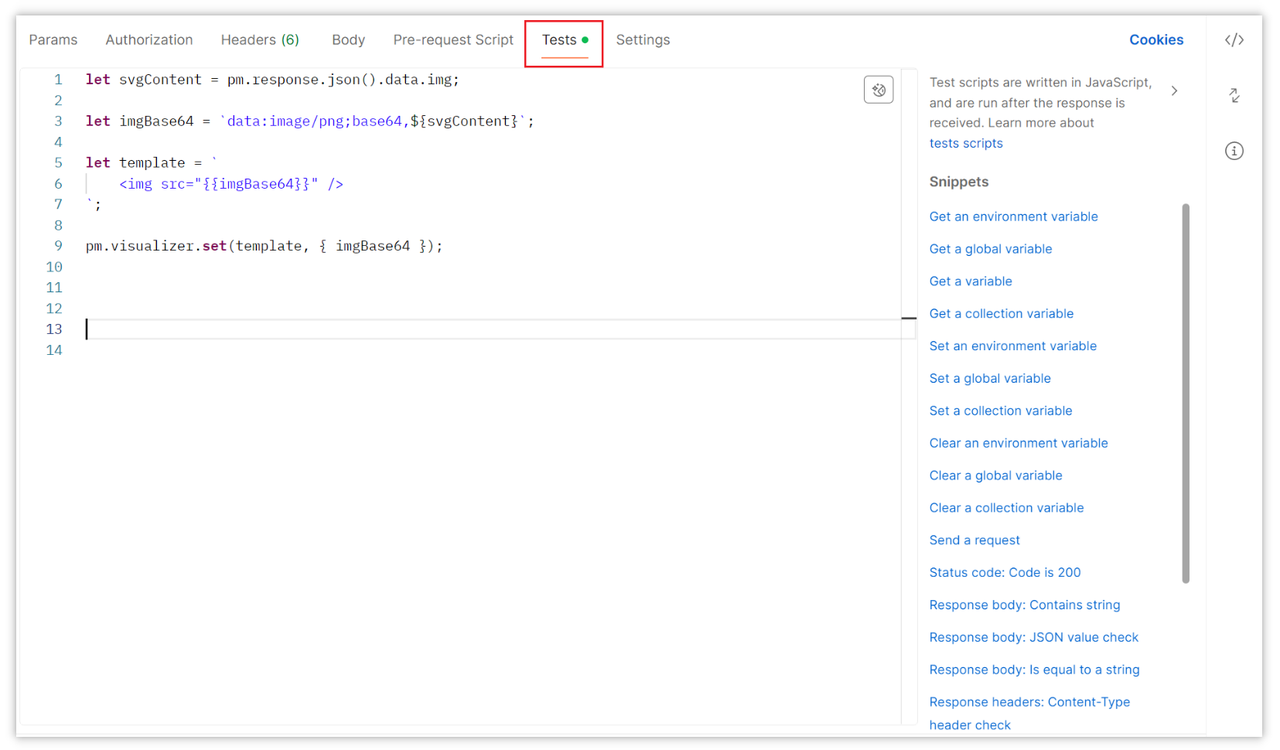Click the Postbot AI icon in editor
The height and width of the screenshot is (750, 1280).
[878, 90]
